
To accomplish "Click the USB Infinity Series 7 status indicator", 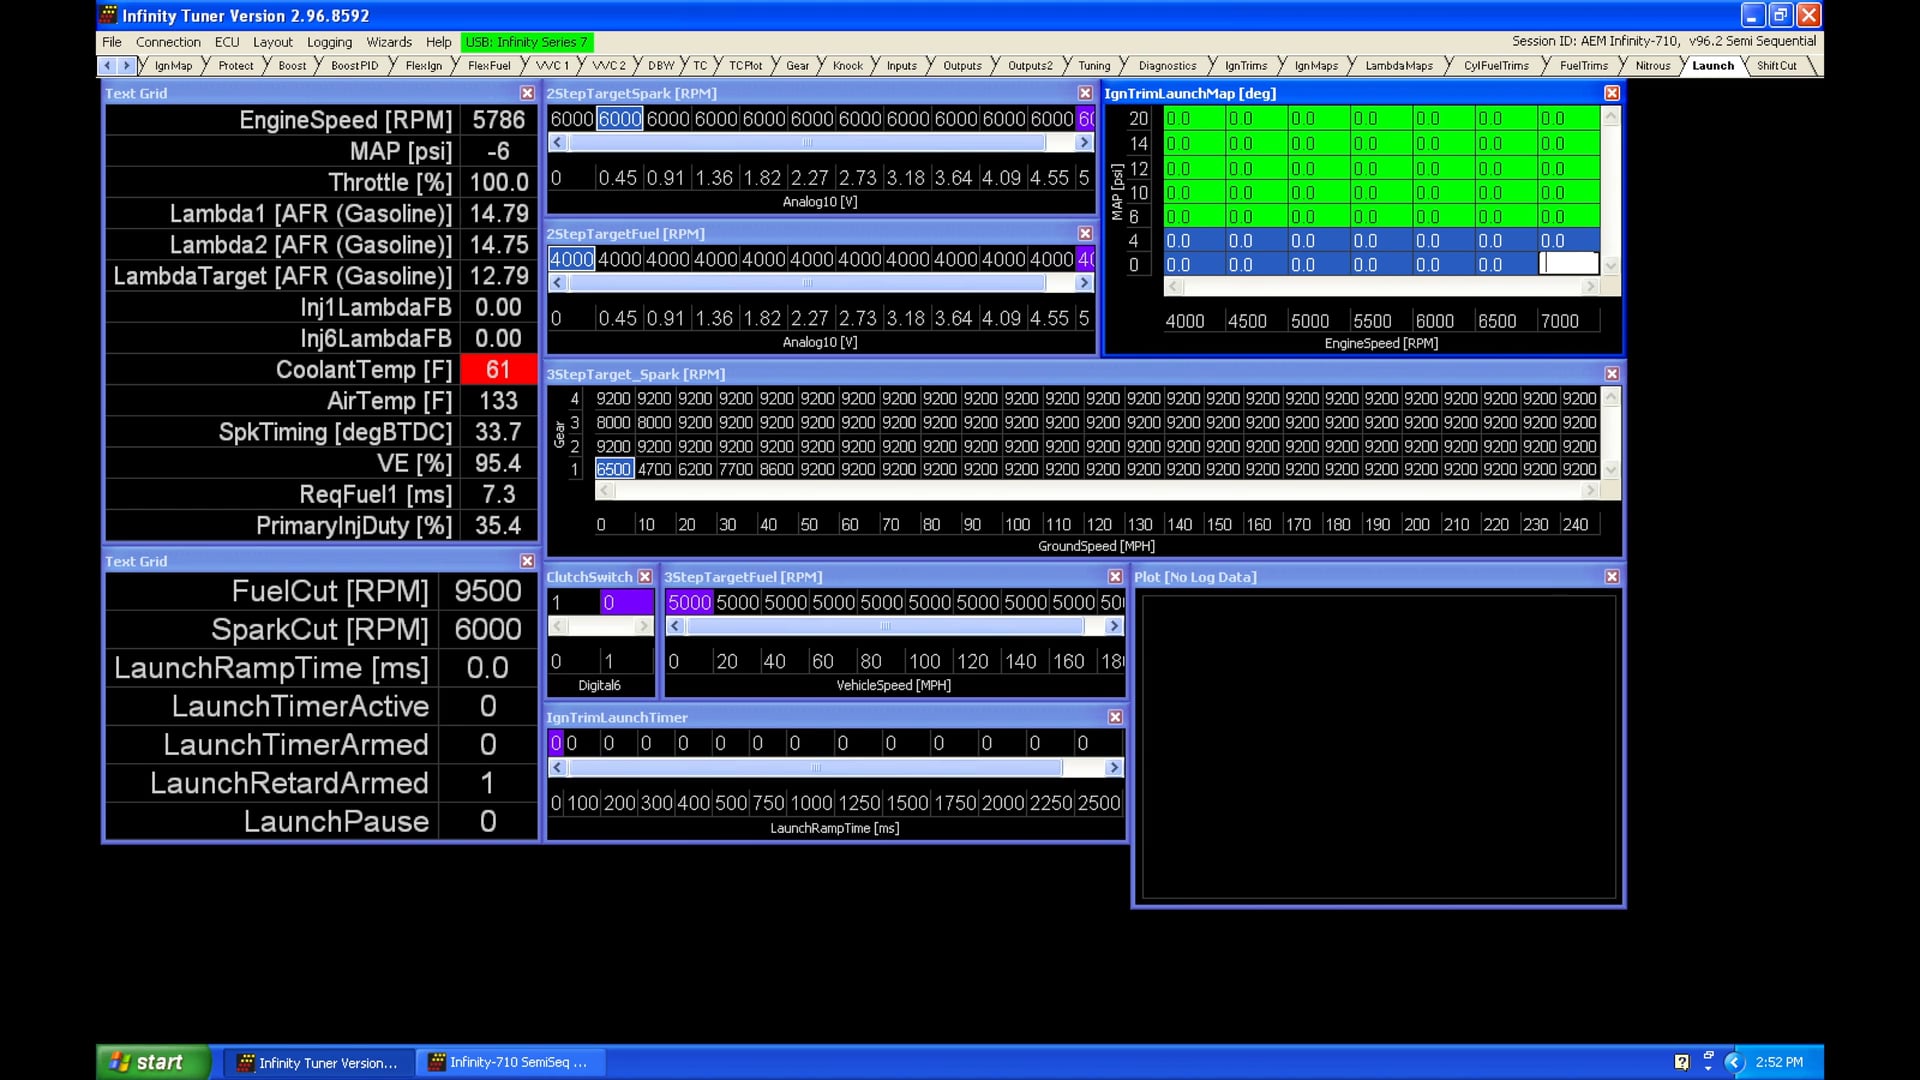I will 526,42.
